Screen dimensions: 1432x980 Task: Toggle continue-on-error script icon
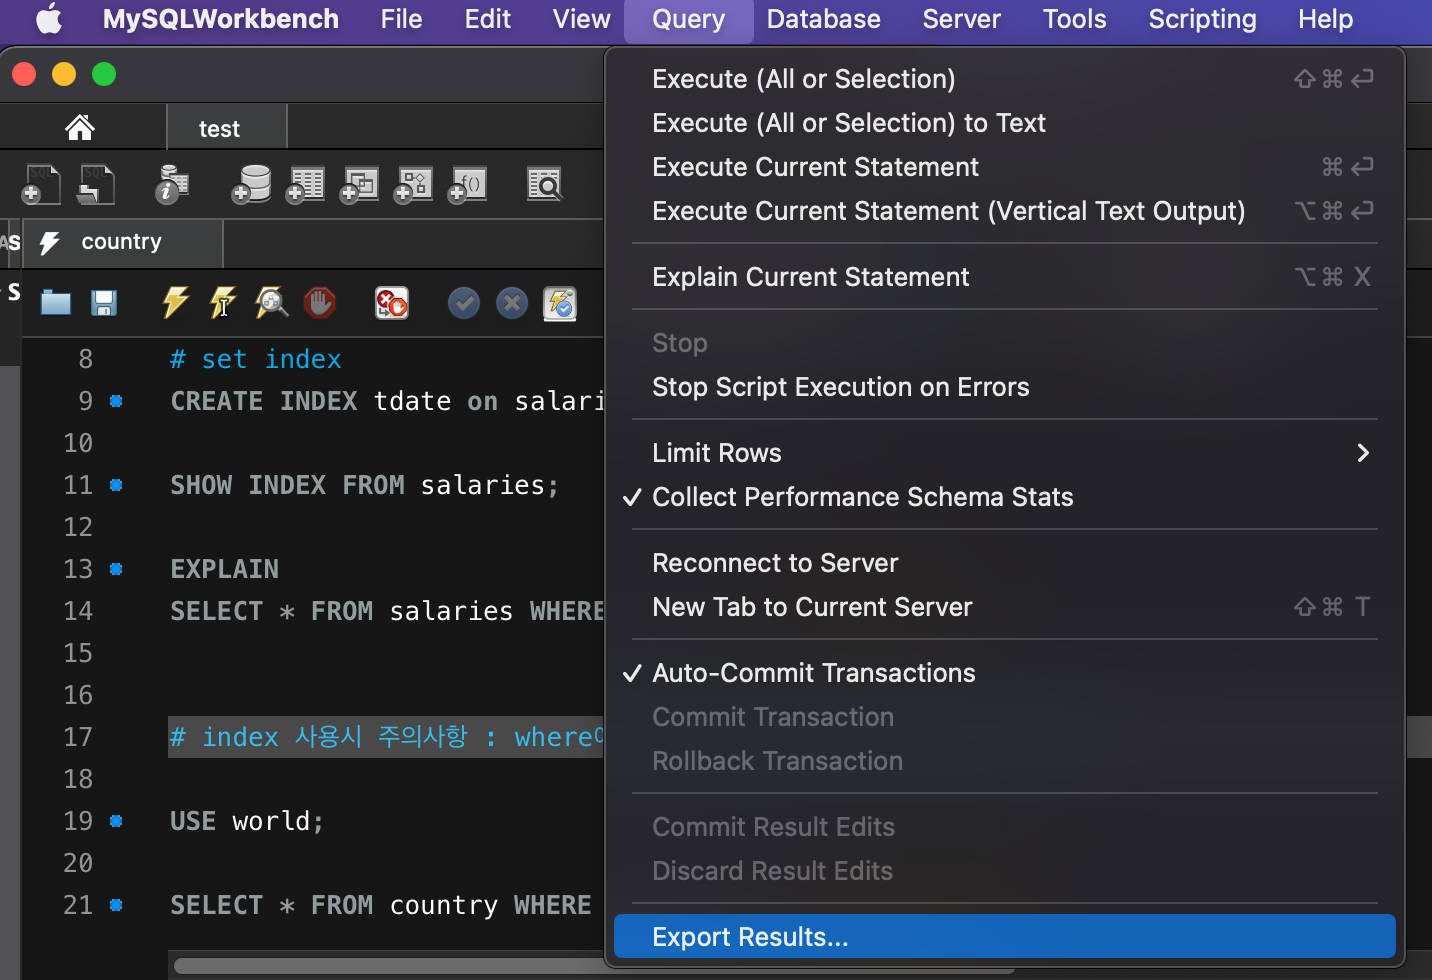coord(391,302)
